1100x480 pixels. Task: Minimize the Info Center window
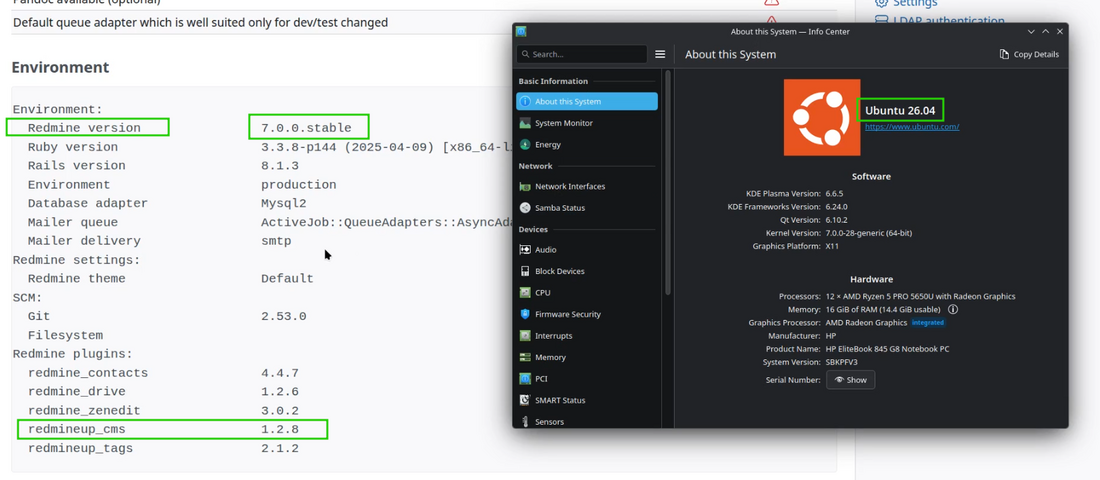click(x=1031, y=32)
